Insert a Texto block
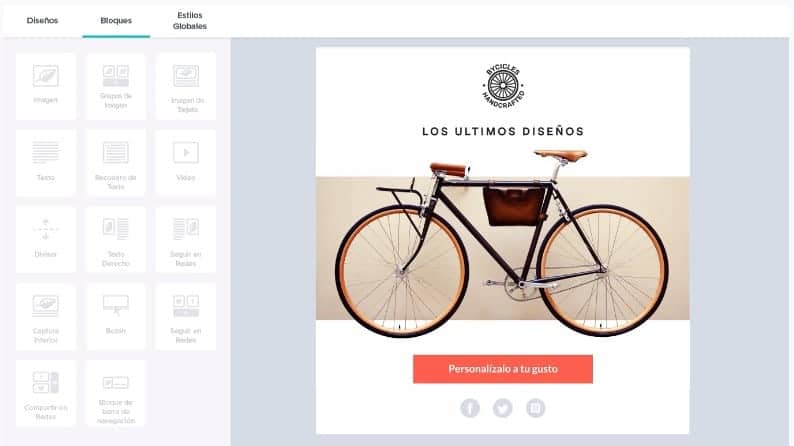Viewport: 794px width, 446px height. coord(46,163)
